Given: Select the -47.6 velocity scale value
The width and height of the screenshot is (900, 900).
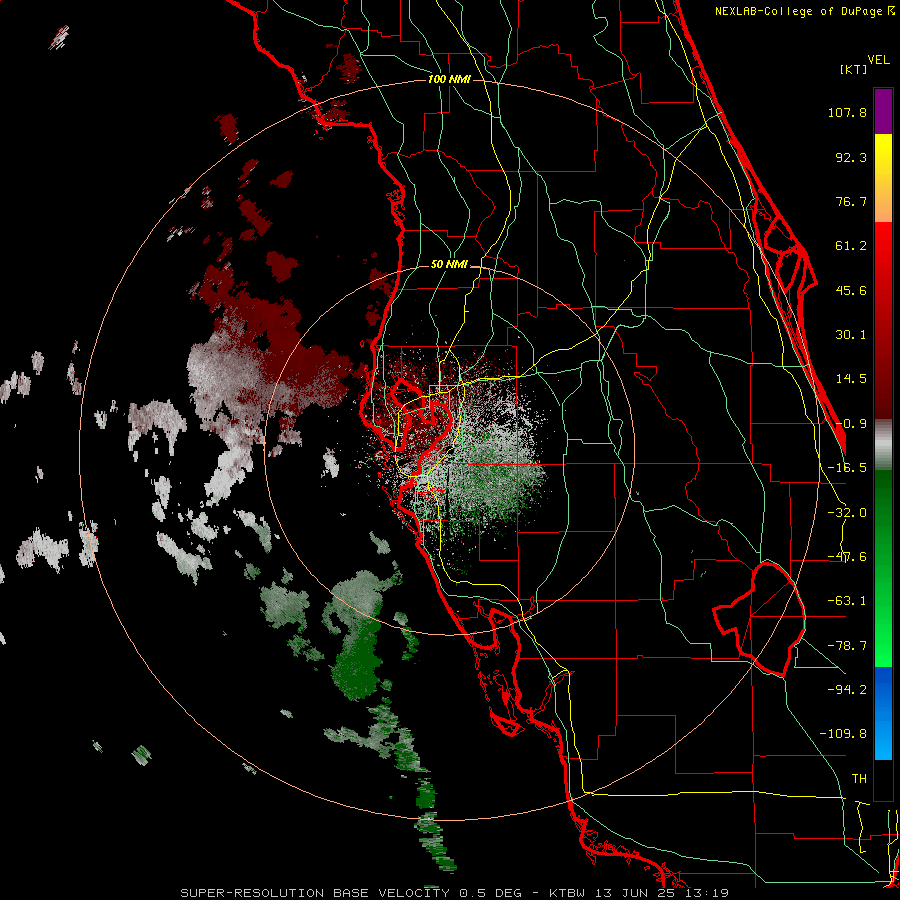Looking at the screenshot, I should [847, 557].
